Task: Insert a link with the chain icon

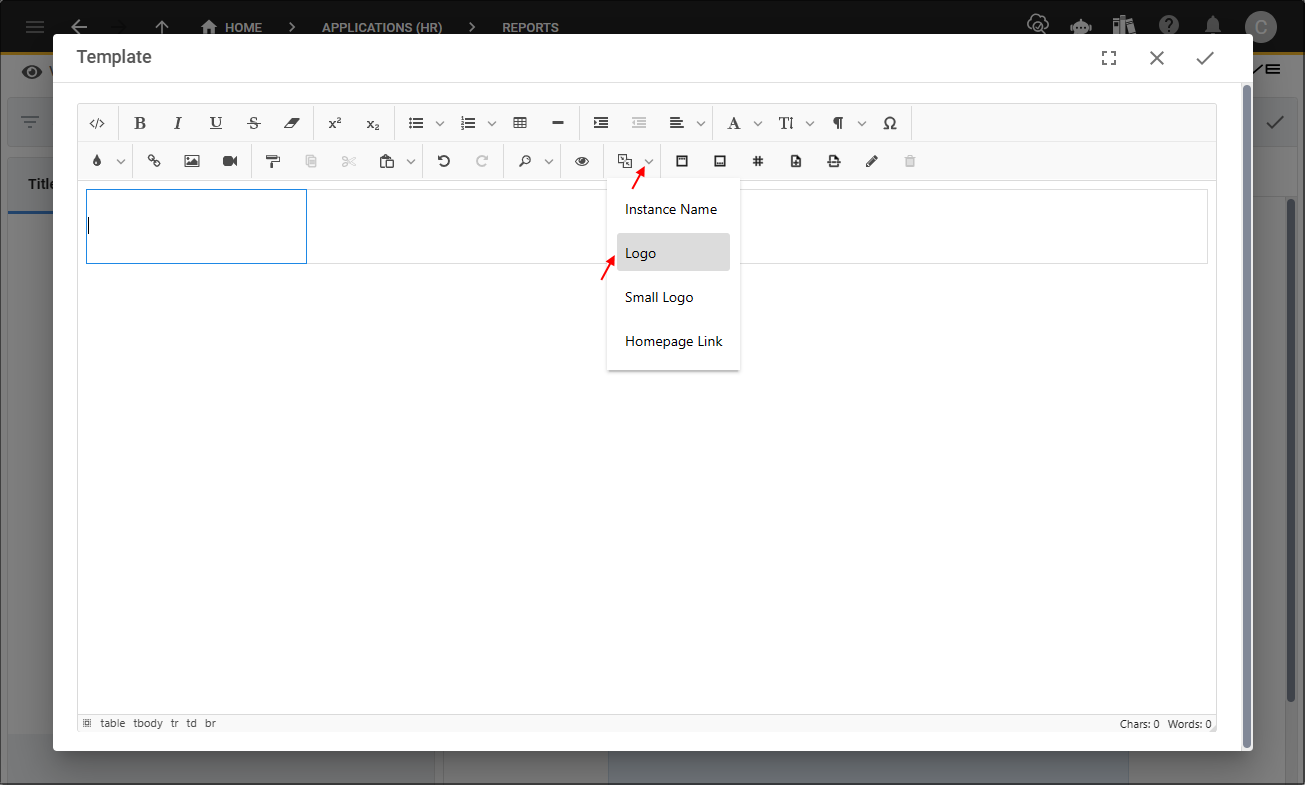Action: pos(154,161)
